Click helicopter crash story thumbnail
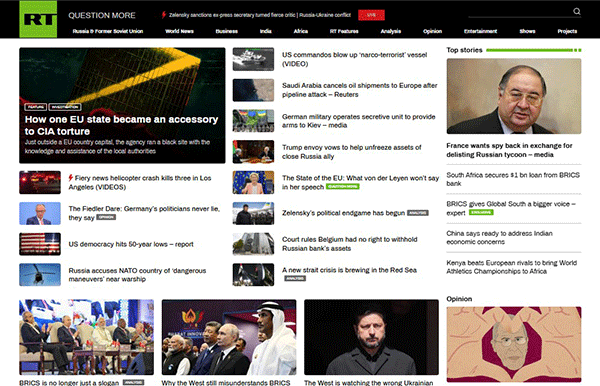This screenshot has height=386, width=600. click(x=40, y=182)
